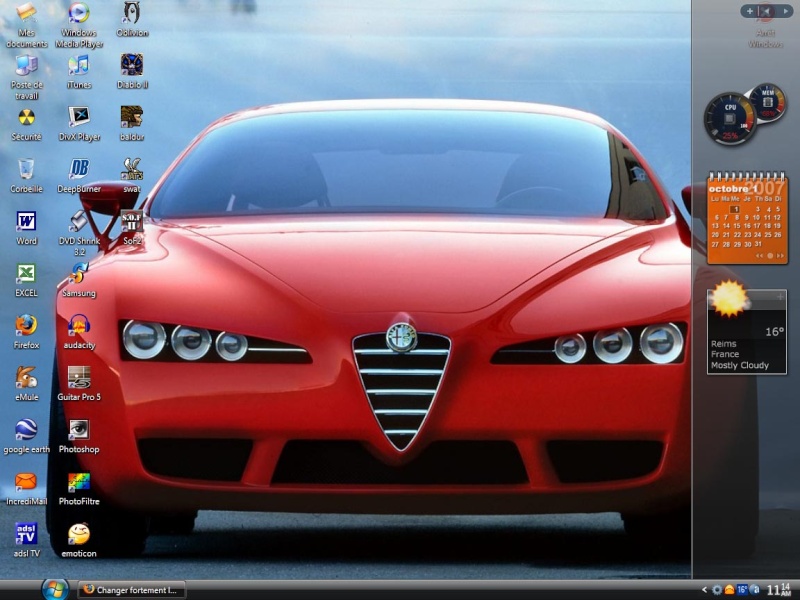Open Firefox from the desktop
Viewport: 800px width, 600px height.
click(27, 333)
